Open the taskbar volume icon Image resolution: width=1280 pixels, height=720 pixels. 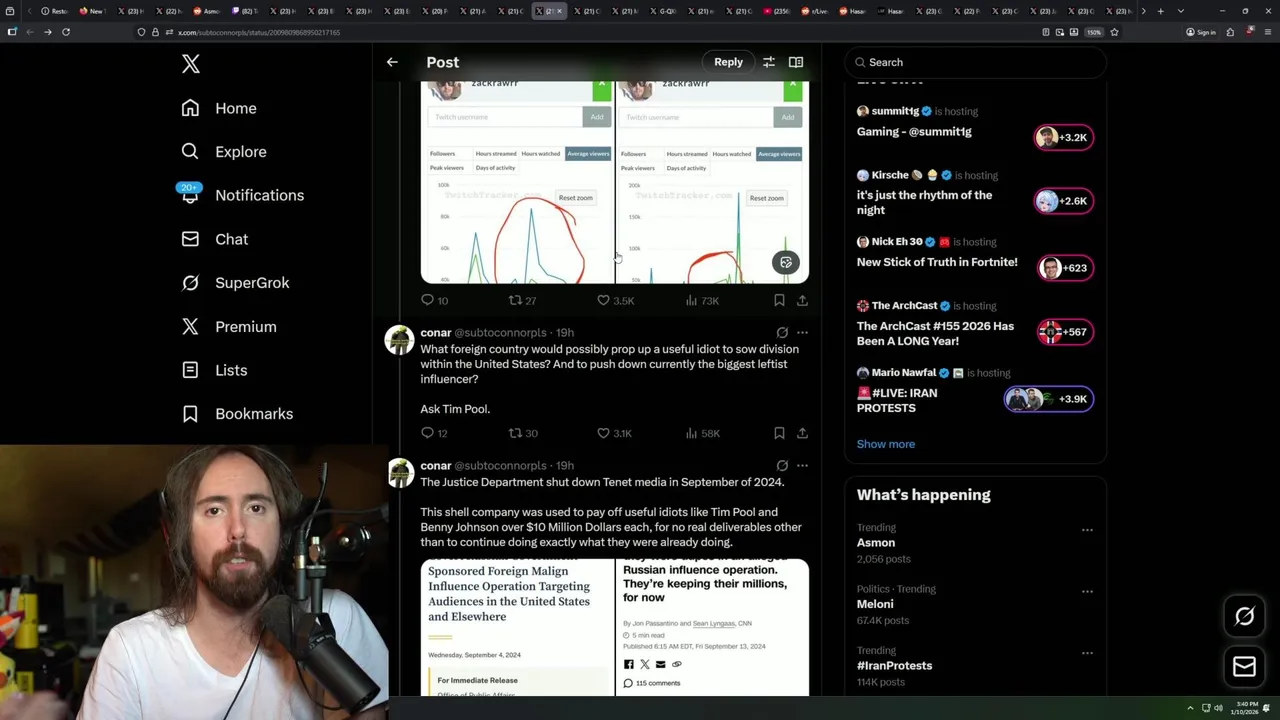pyautogui.click(x=1218, y=708)
